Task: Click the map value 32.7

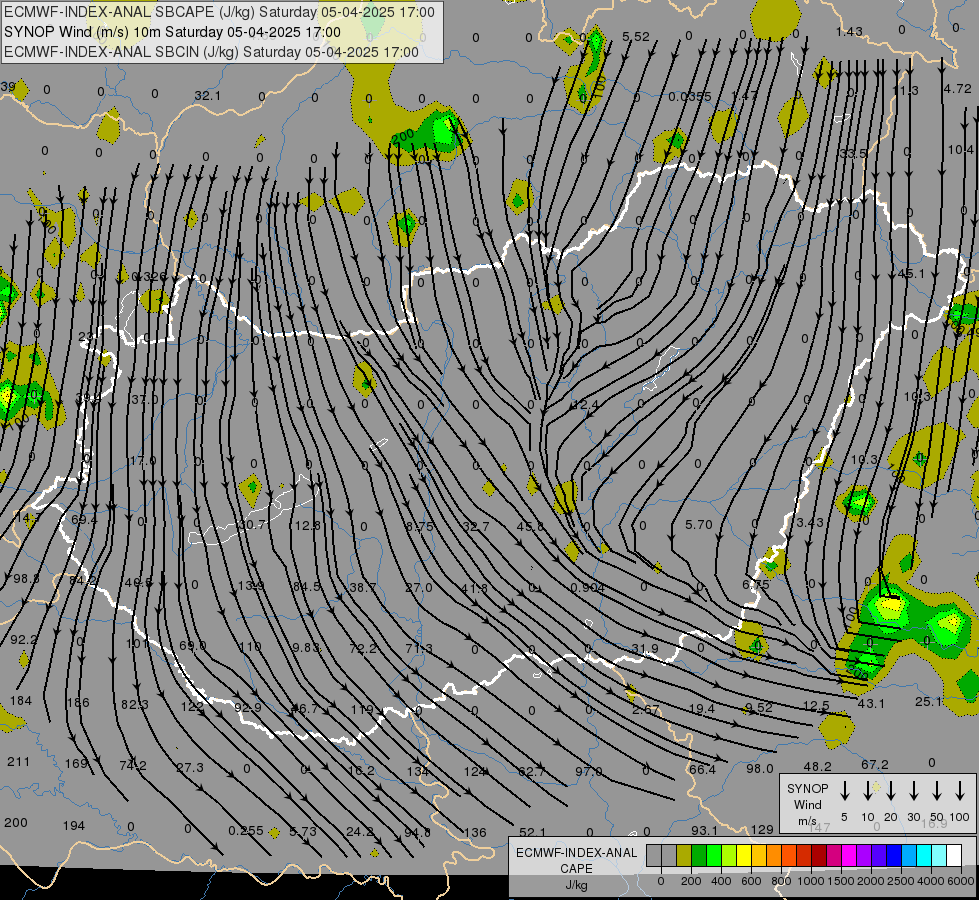Action: [x=476, y=527]
